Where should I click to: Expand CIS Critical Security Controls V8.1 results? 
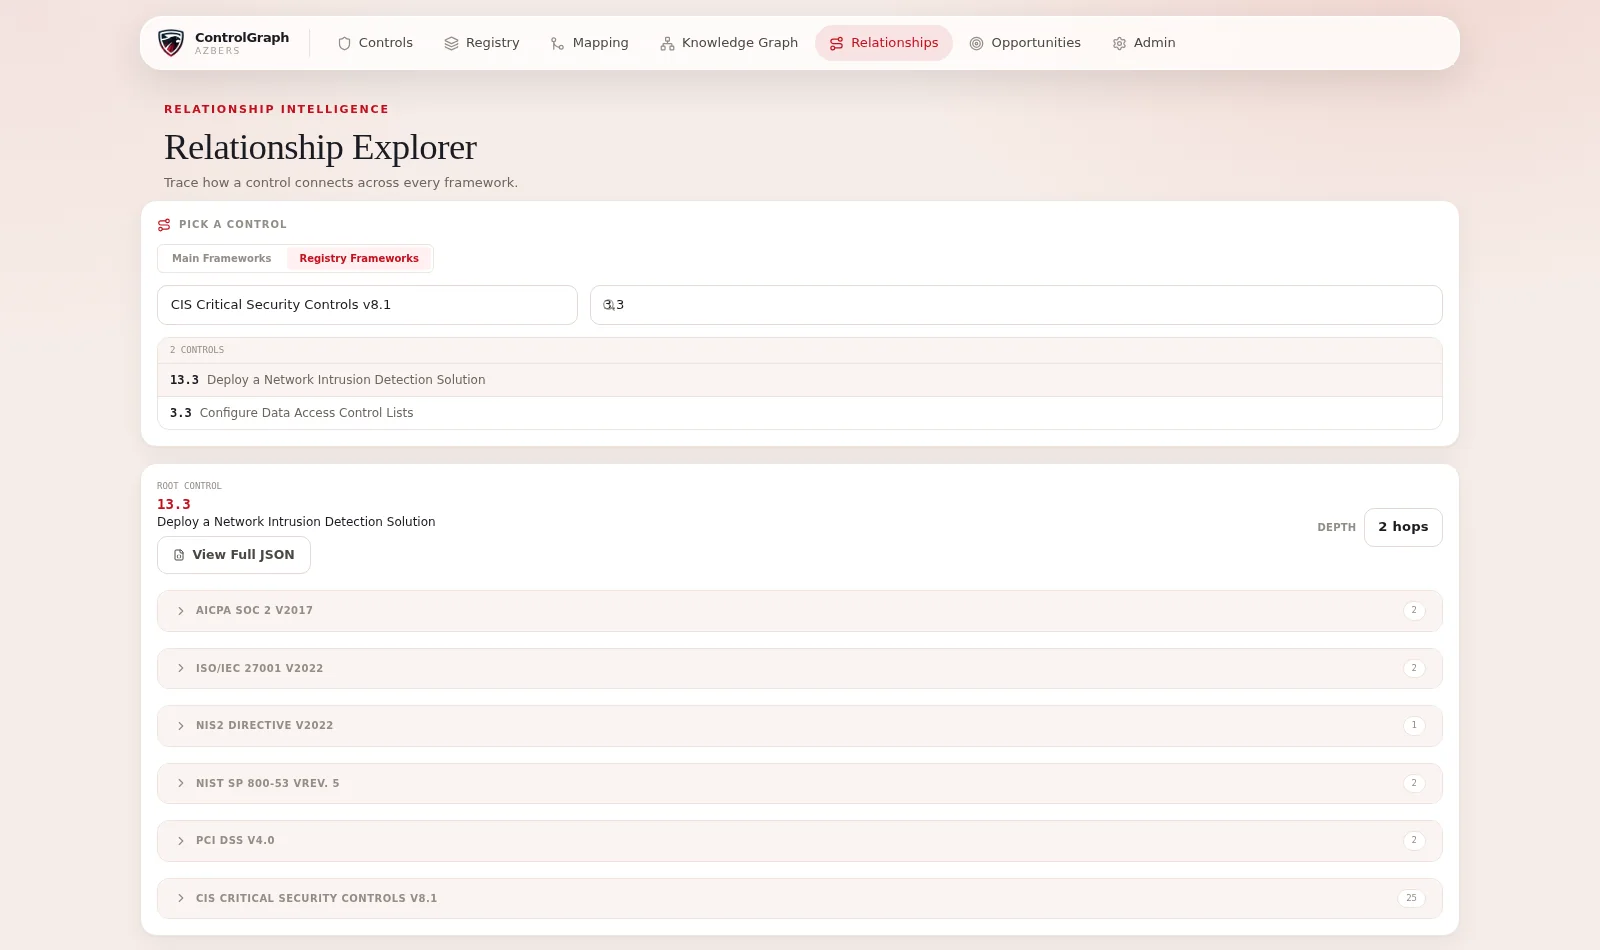tap(800, 898)
